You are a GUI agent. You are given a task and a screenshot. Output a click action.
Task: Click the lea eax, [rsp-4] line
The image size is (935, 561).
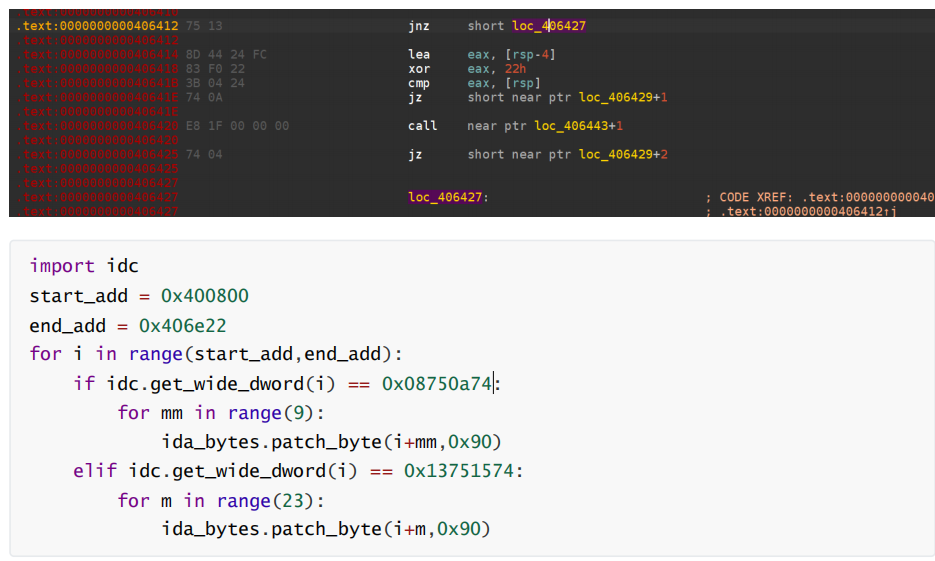[482, 54]
